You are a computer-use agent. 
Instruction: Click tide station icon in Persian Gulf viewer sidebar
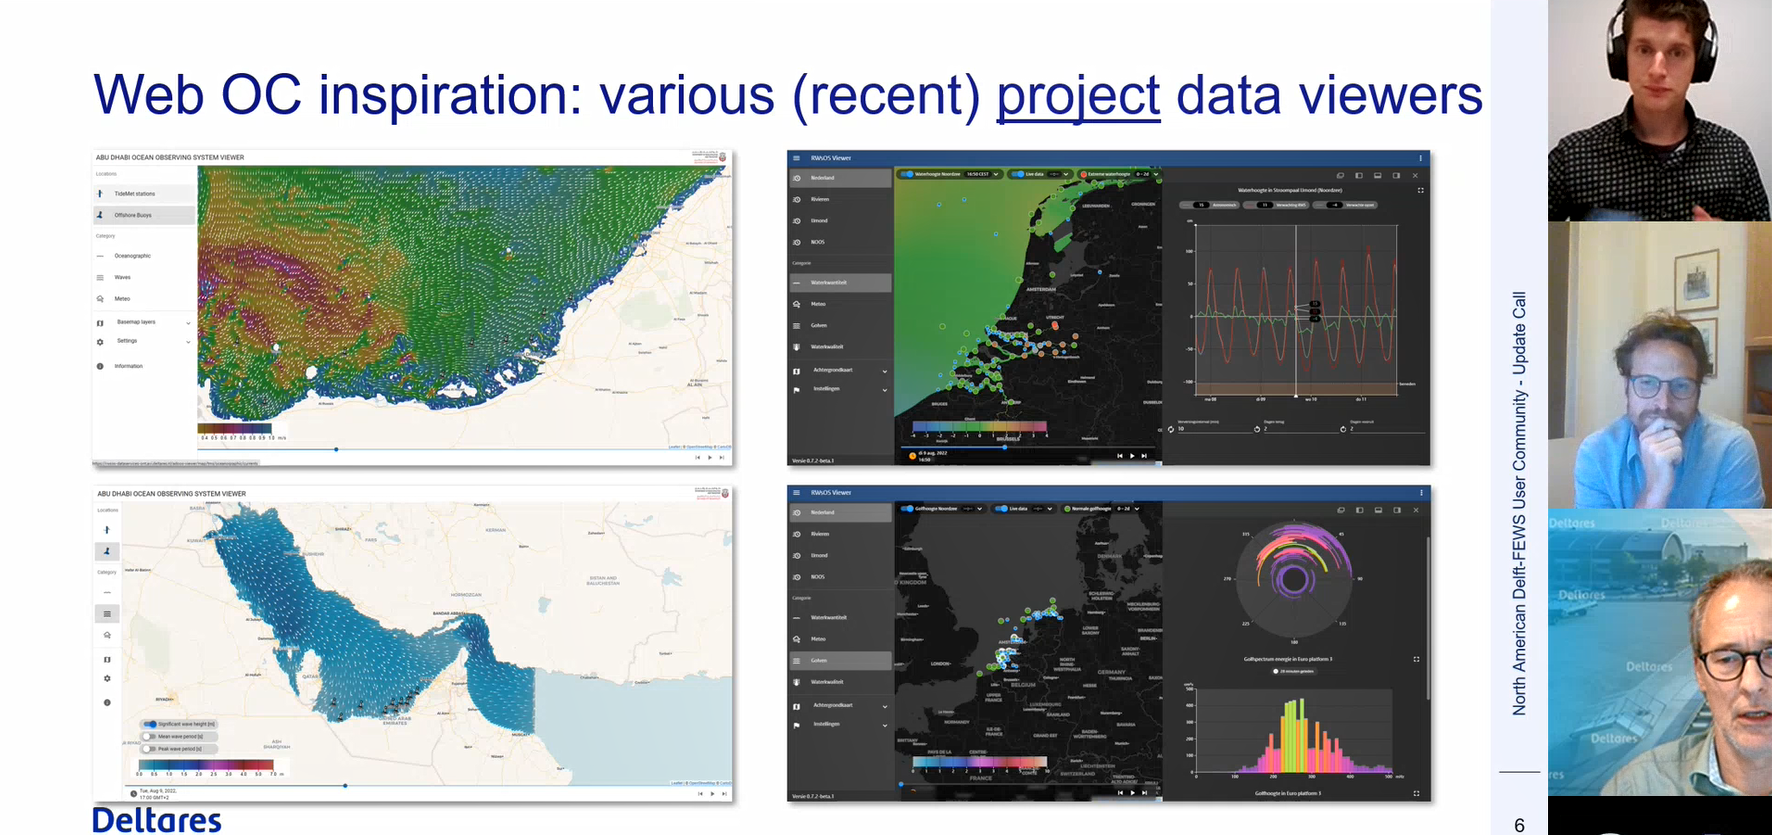click(x=107, y=530)
